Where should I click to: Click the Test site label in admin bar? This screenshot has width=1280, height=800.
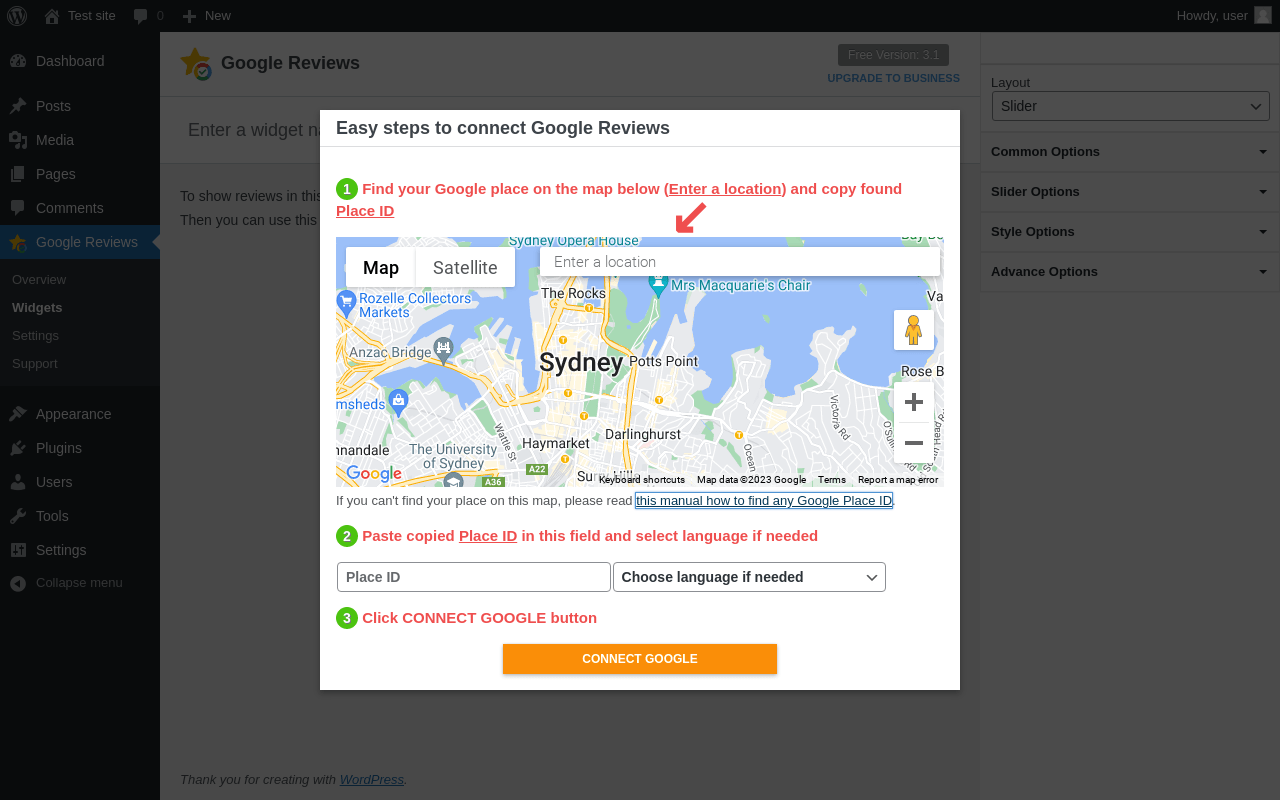[x=92, y=16]
